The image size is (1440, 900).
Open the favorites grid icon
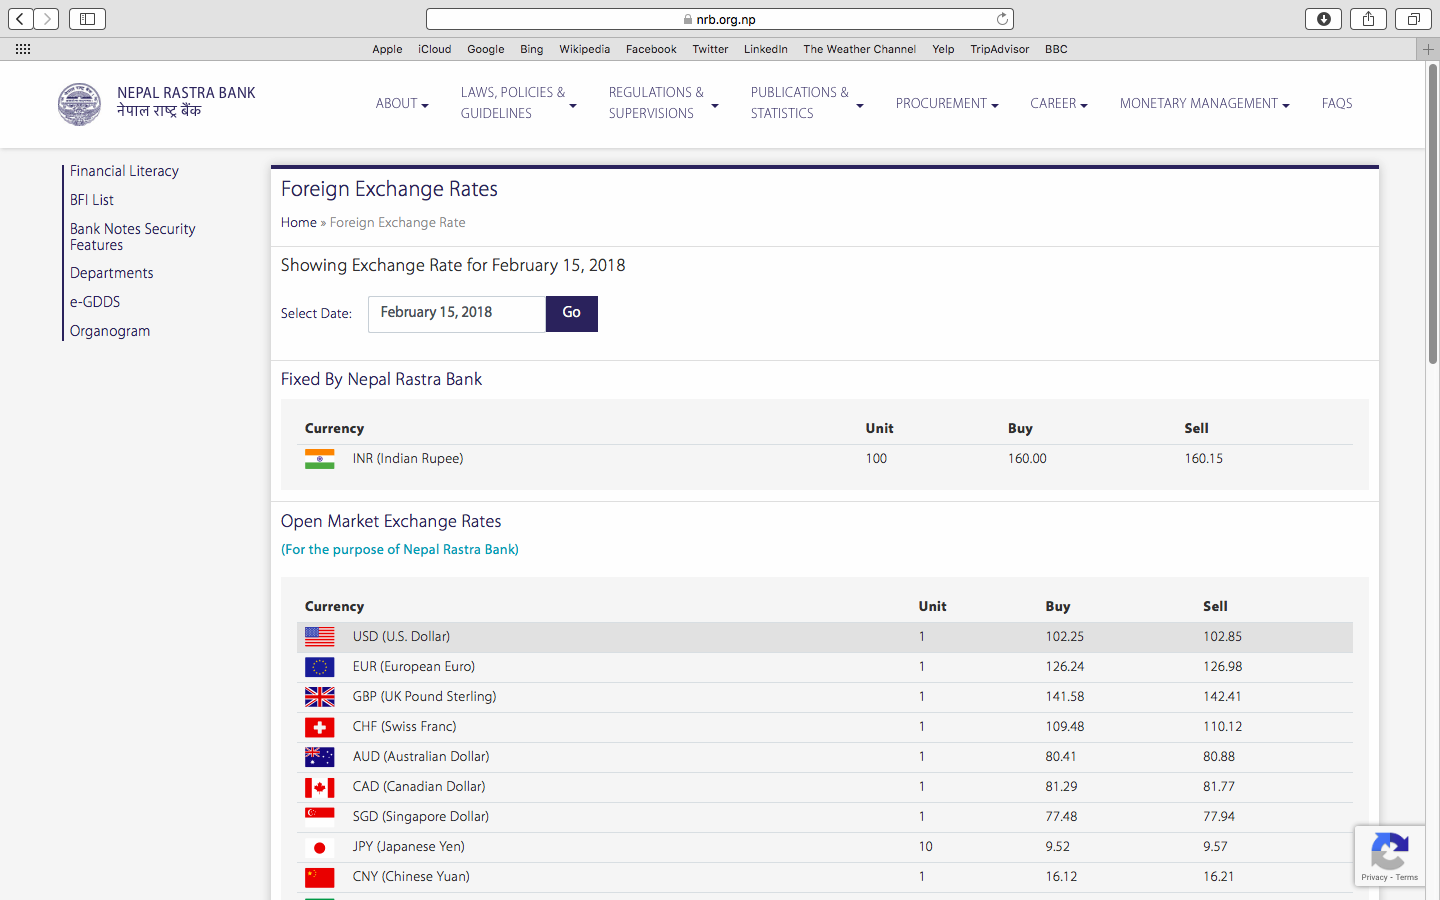click(x=23, y=49)
